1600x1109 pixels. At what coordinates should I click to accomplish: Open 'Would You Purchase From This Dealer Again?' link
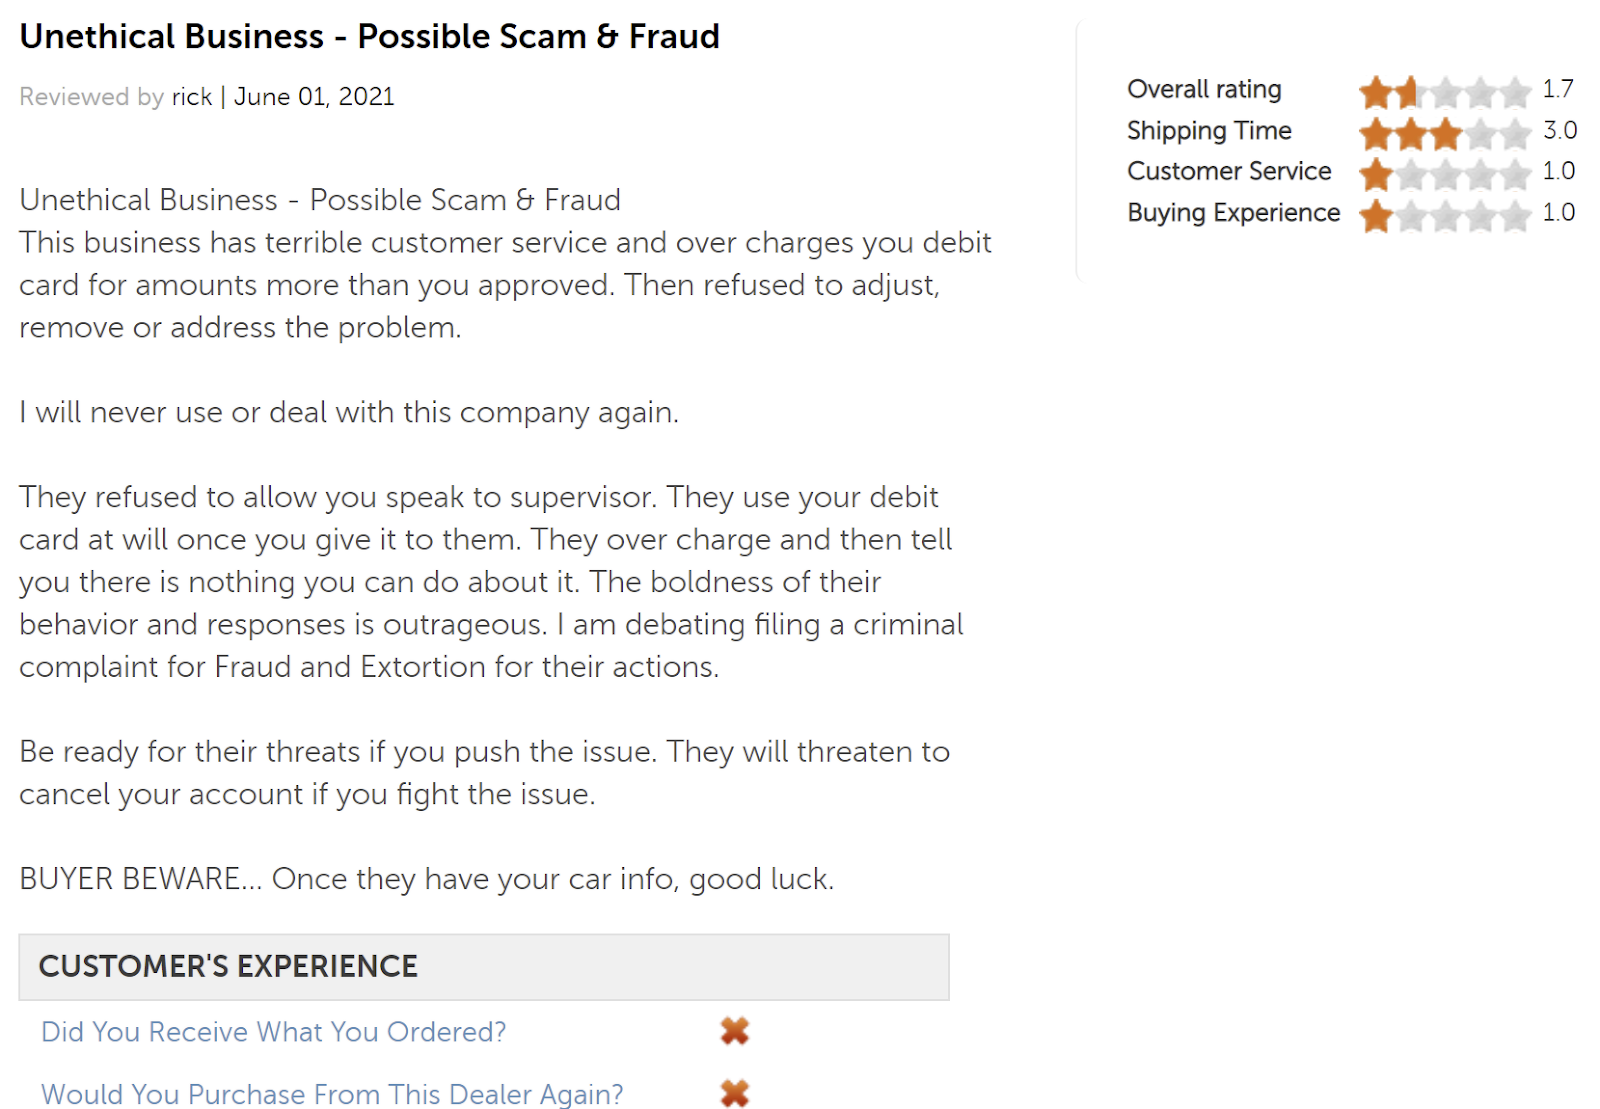click(332, 1094)
